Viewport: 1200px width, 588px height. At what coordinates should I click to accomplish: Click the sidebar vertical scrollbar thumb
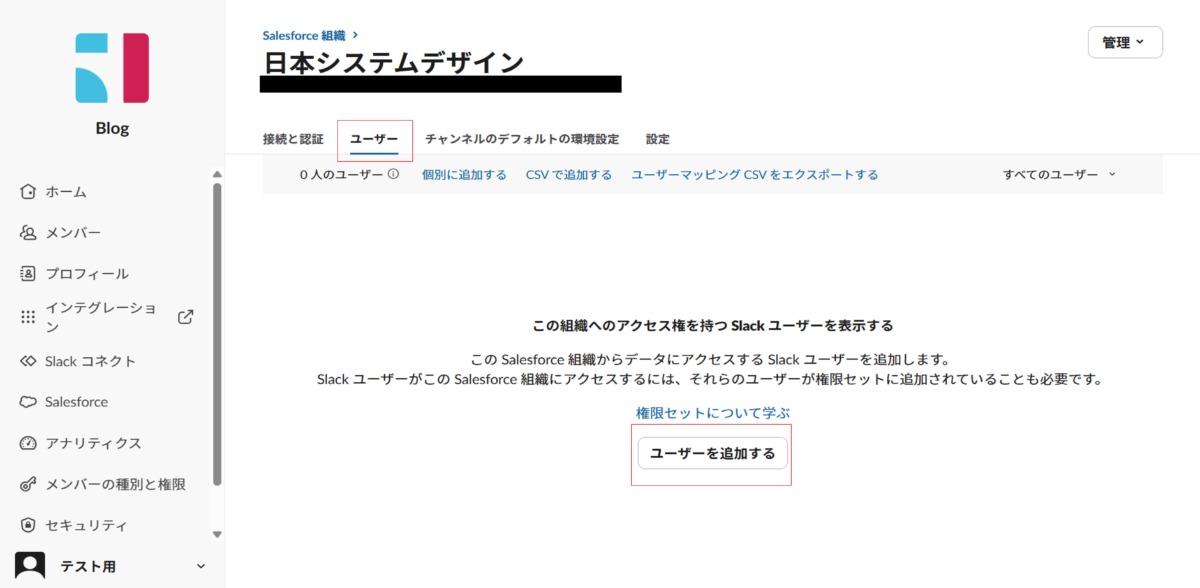click(x=218, y=333)
